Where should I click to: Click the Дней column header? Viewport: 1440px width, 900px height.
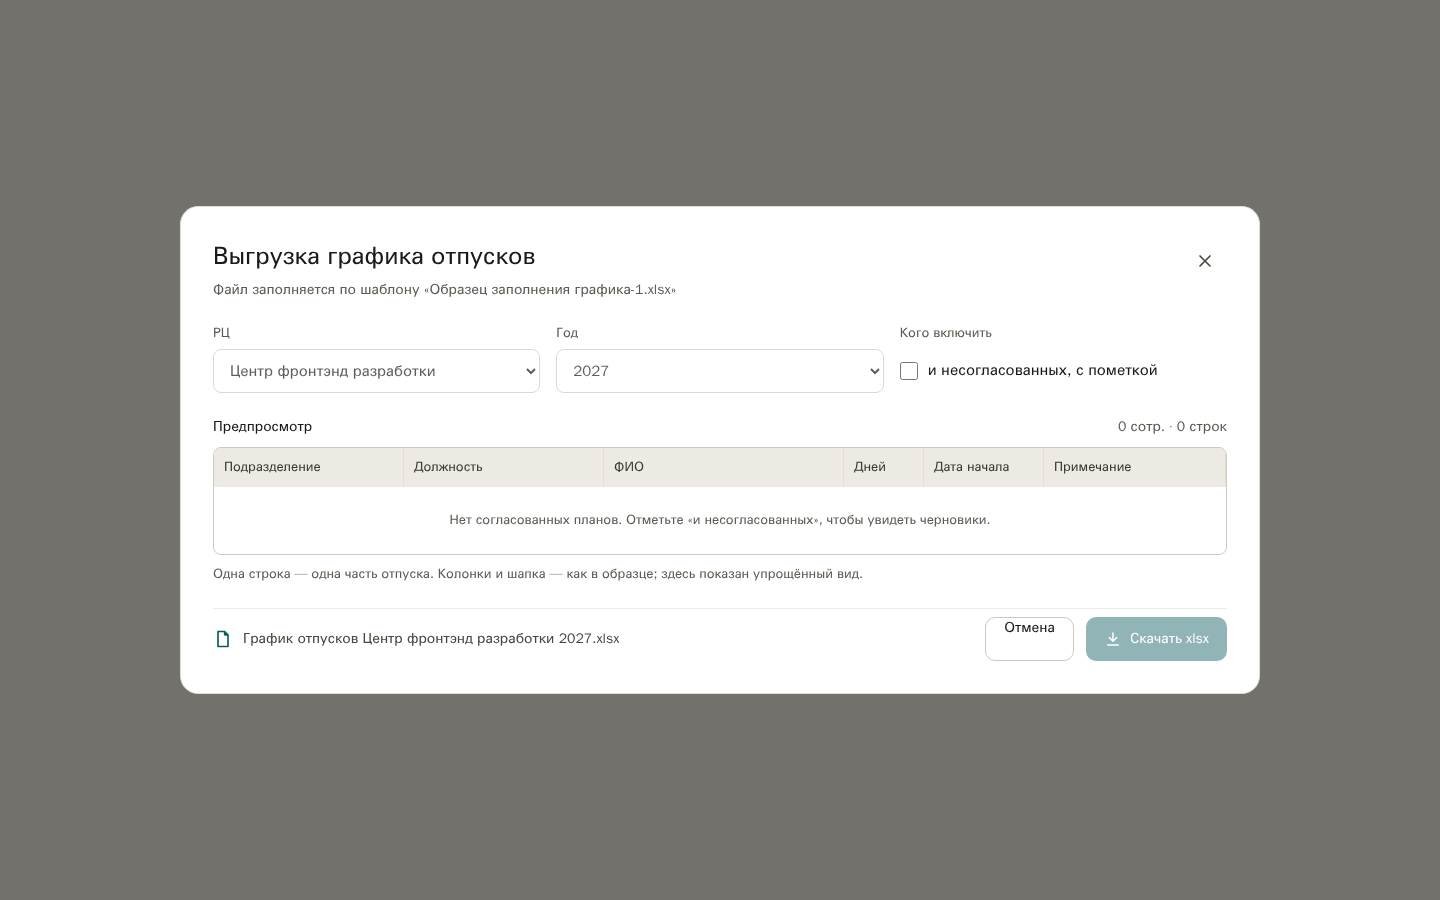(x=883, y=467)
